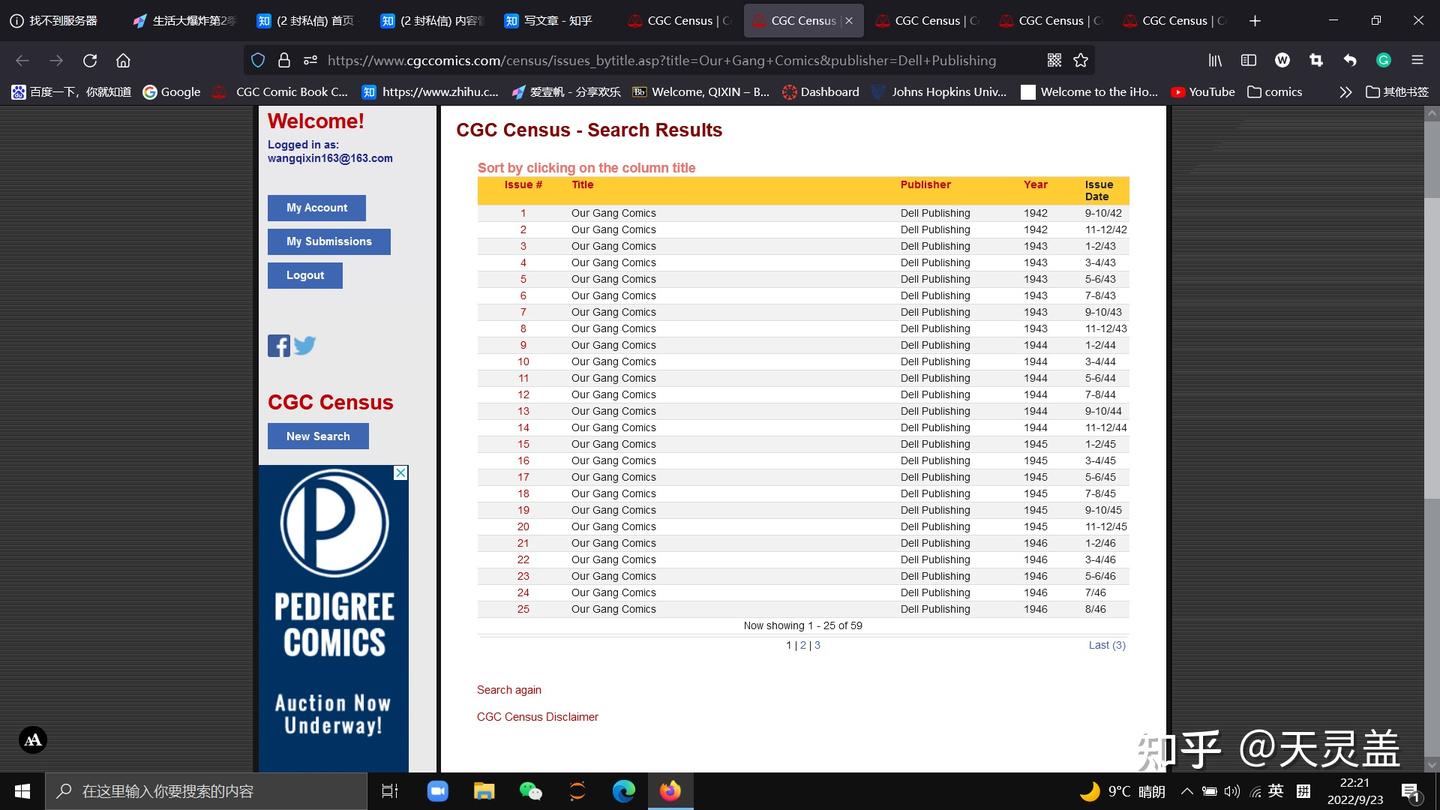Bookmark this page with the star icon

pyautogui.click(x=1081, y=60)
